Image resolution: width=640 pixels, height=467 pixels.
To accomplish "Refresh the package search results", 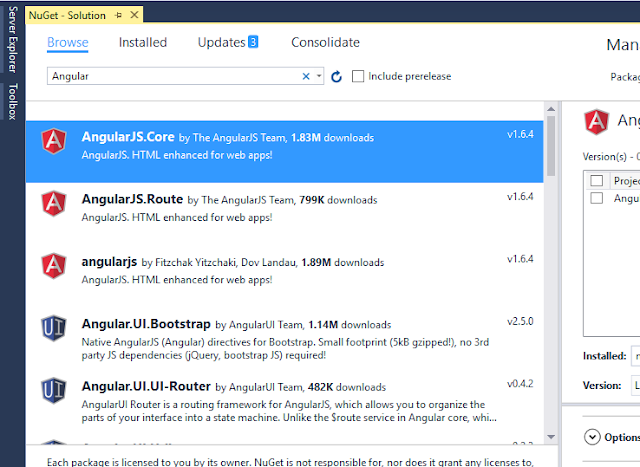I will [x=336, y=76].
